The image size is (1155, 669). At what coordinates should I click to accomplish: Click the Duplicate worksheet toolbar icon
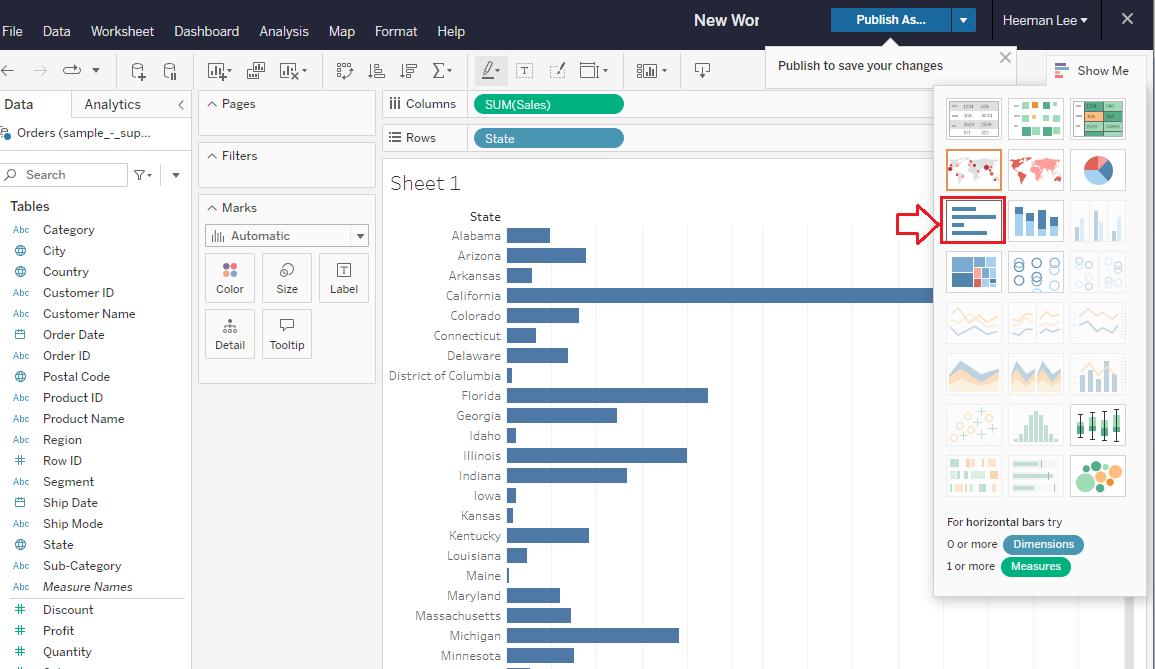(x=255, y=71)
